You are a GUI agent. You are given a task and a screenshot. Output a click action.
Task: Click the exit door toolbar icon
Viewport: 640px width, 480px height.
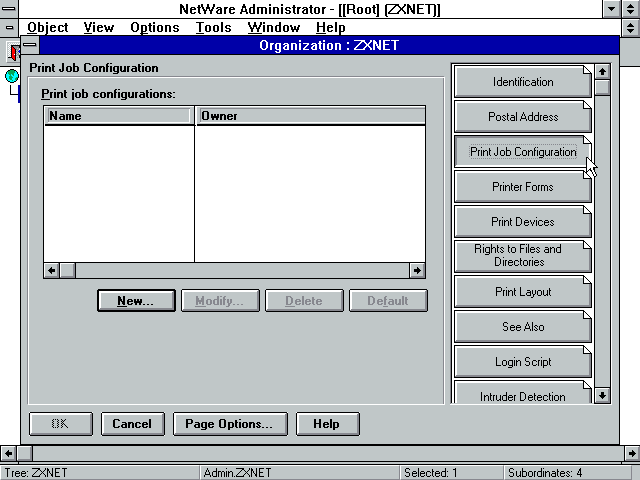coord(13,52)
